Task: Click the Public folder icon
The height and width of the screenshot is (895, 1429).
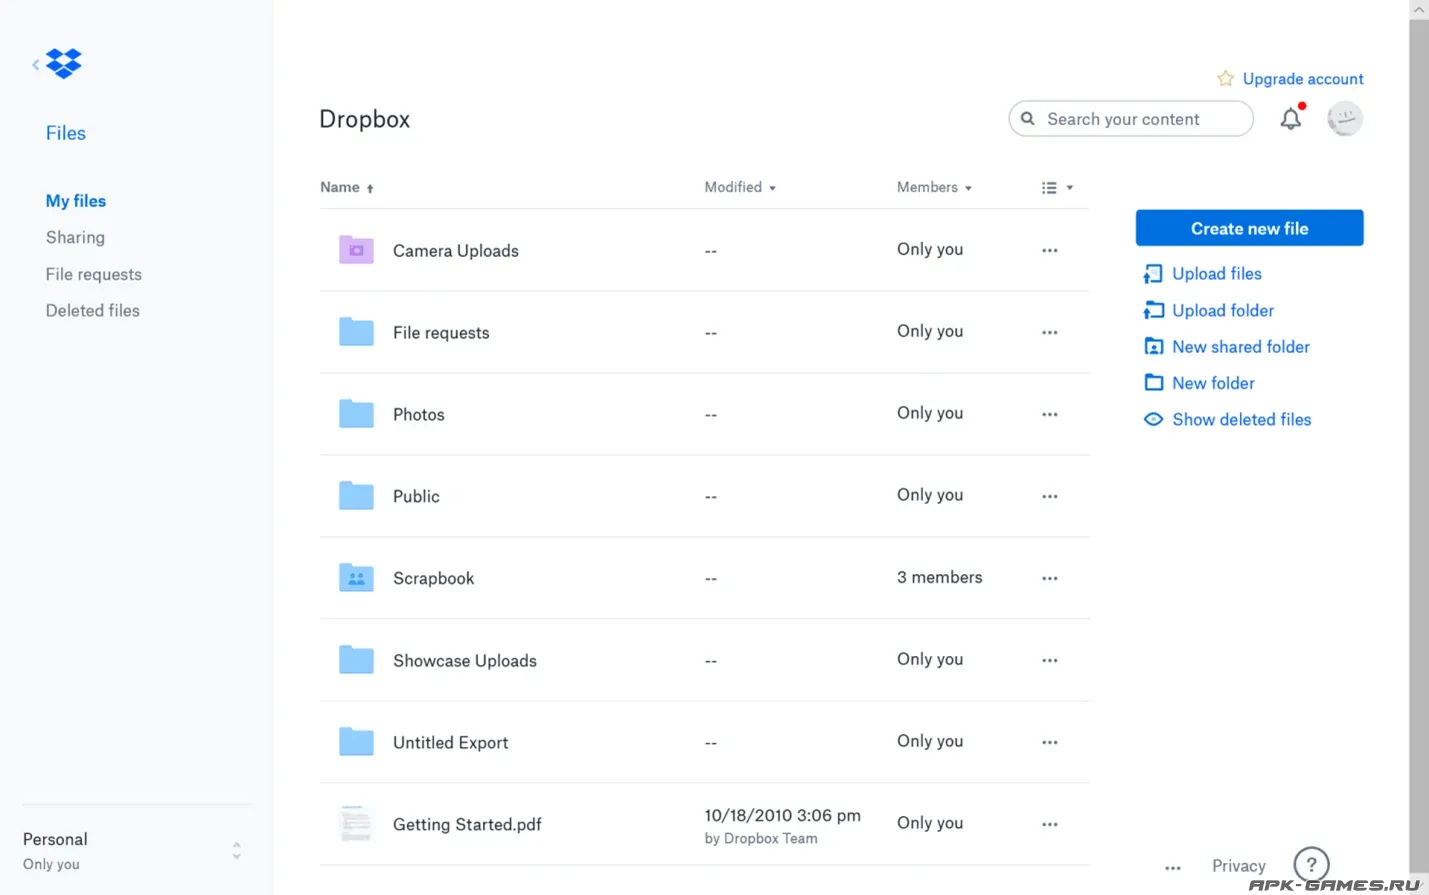Action: [356, 495]
